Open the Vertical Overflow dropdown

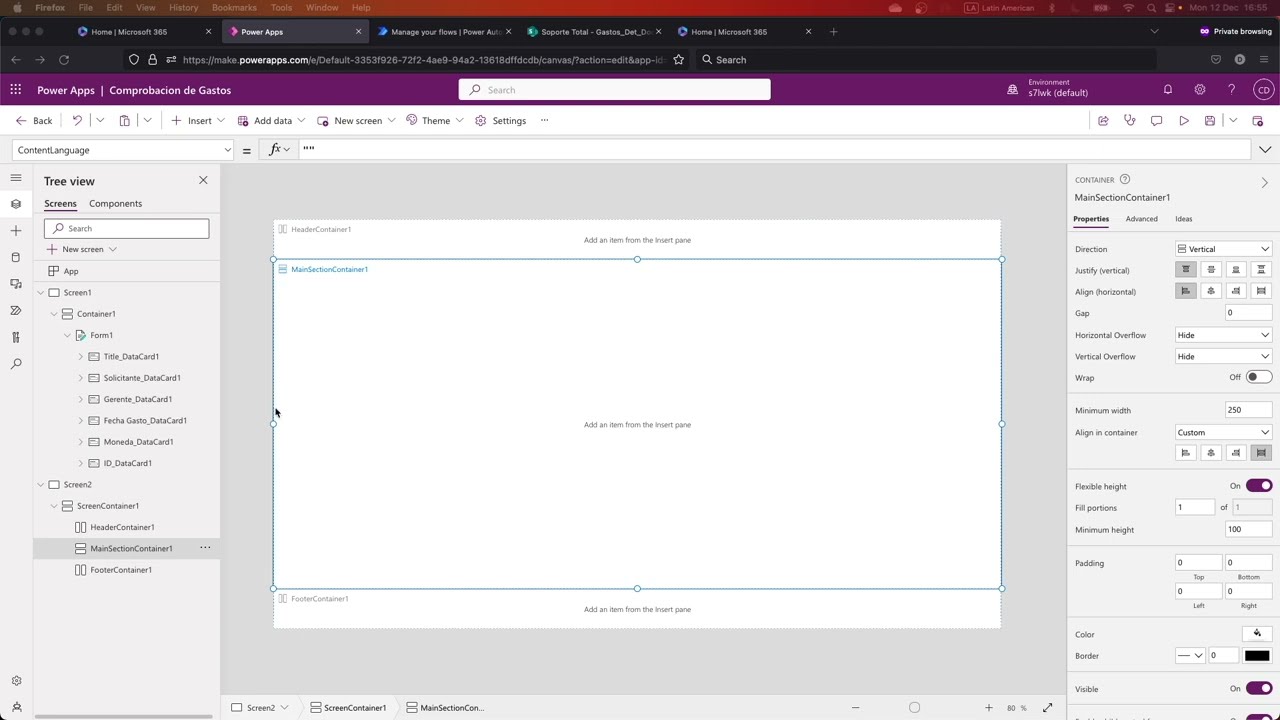point(1223,356)
